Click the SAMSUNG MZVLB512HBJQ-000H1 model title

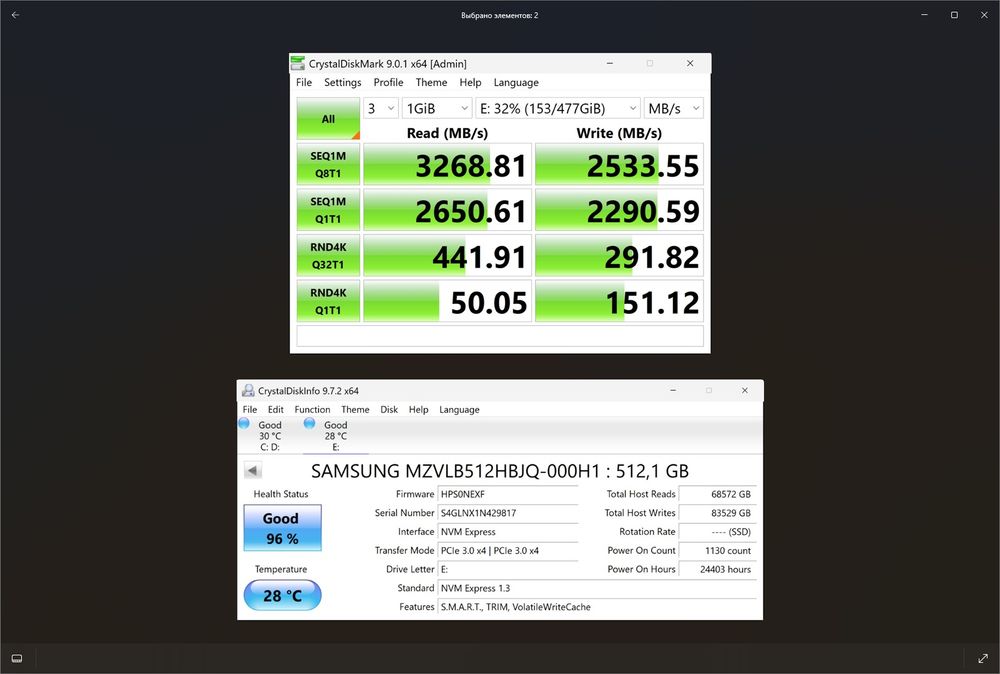(x=500, y=471)
